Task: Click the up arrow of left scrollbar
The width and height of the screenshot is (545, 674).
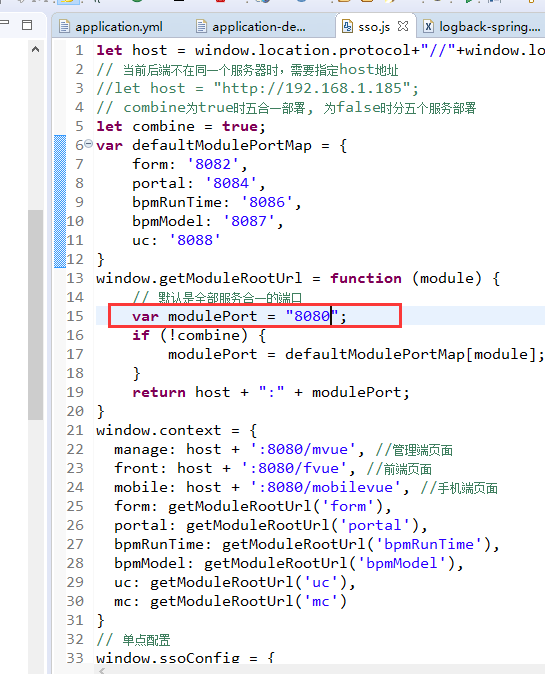Action: (x=36, y=49)
